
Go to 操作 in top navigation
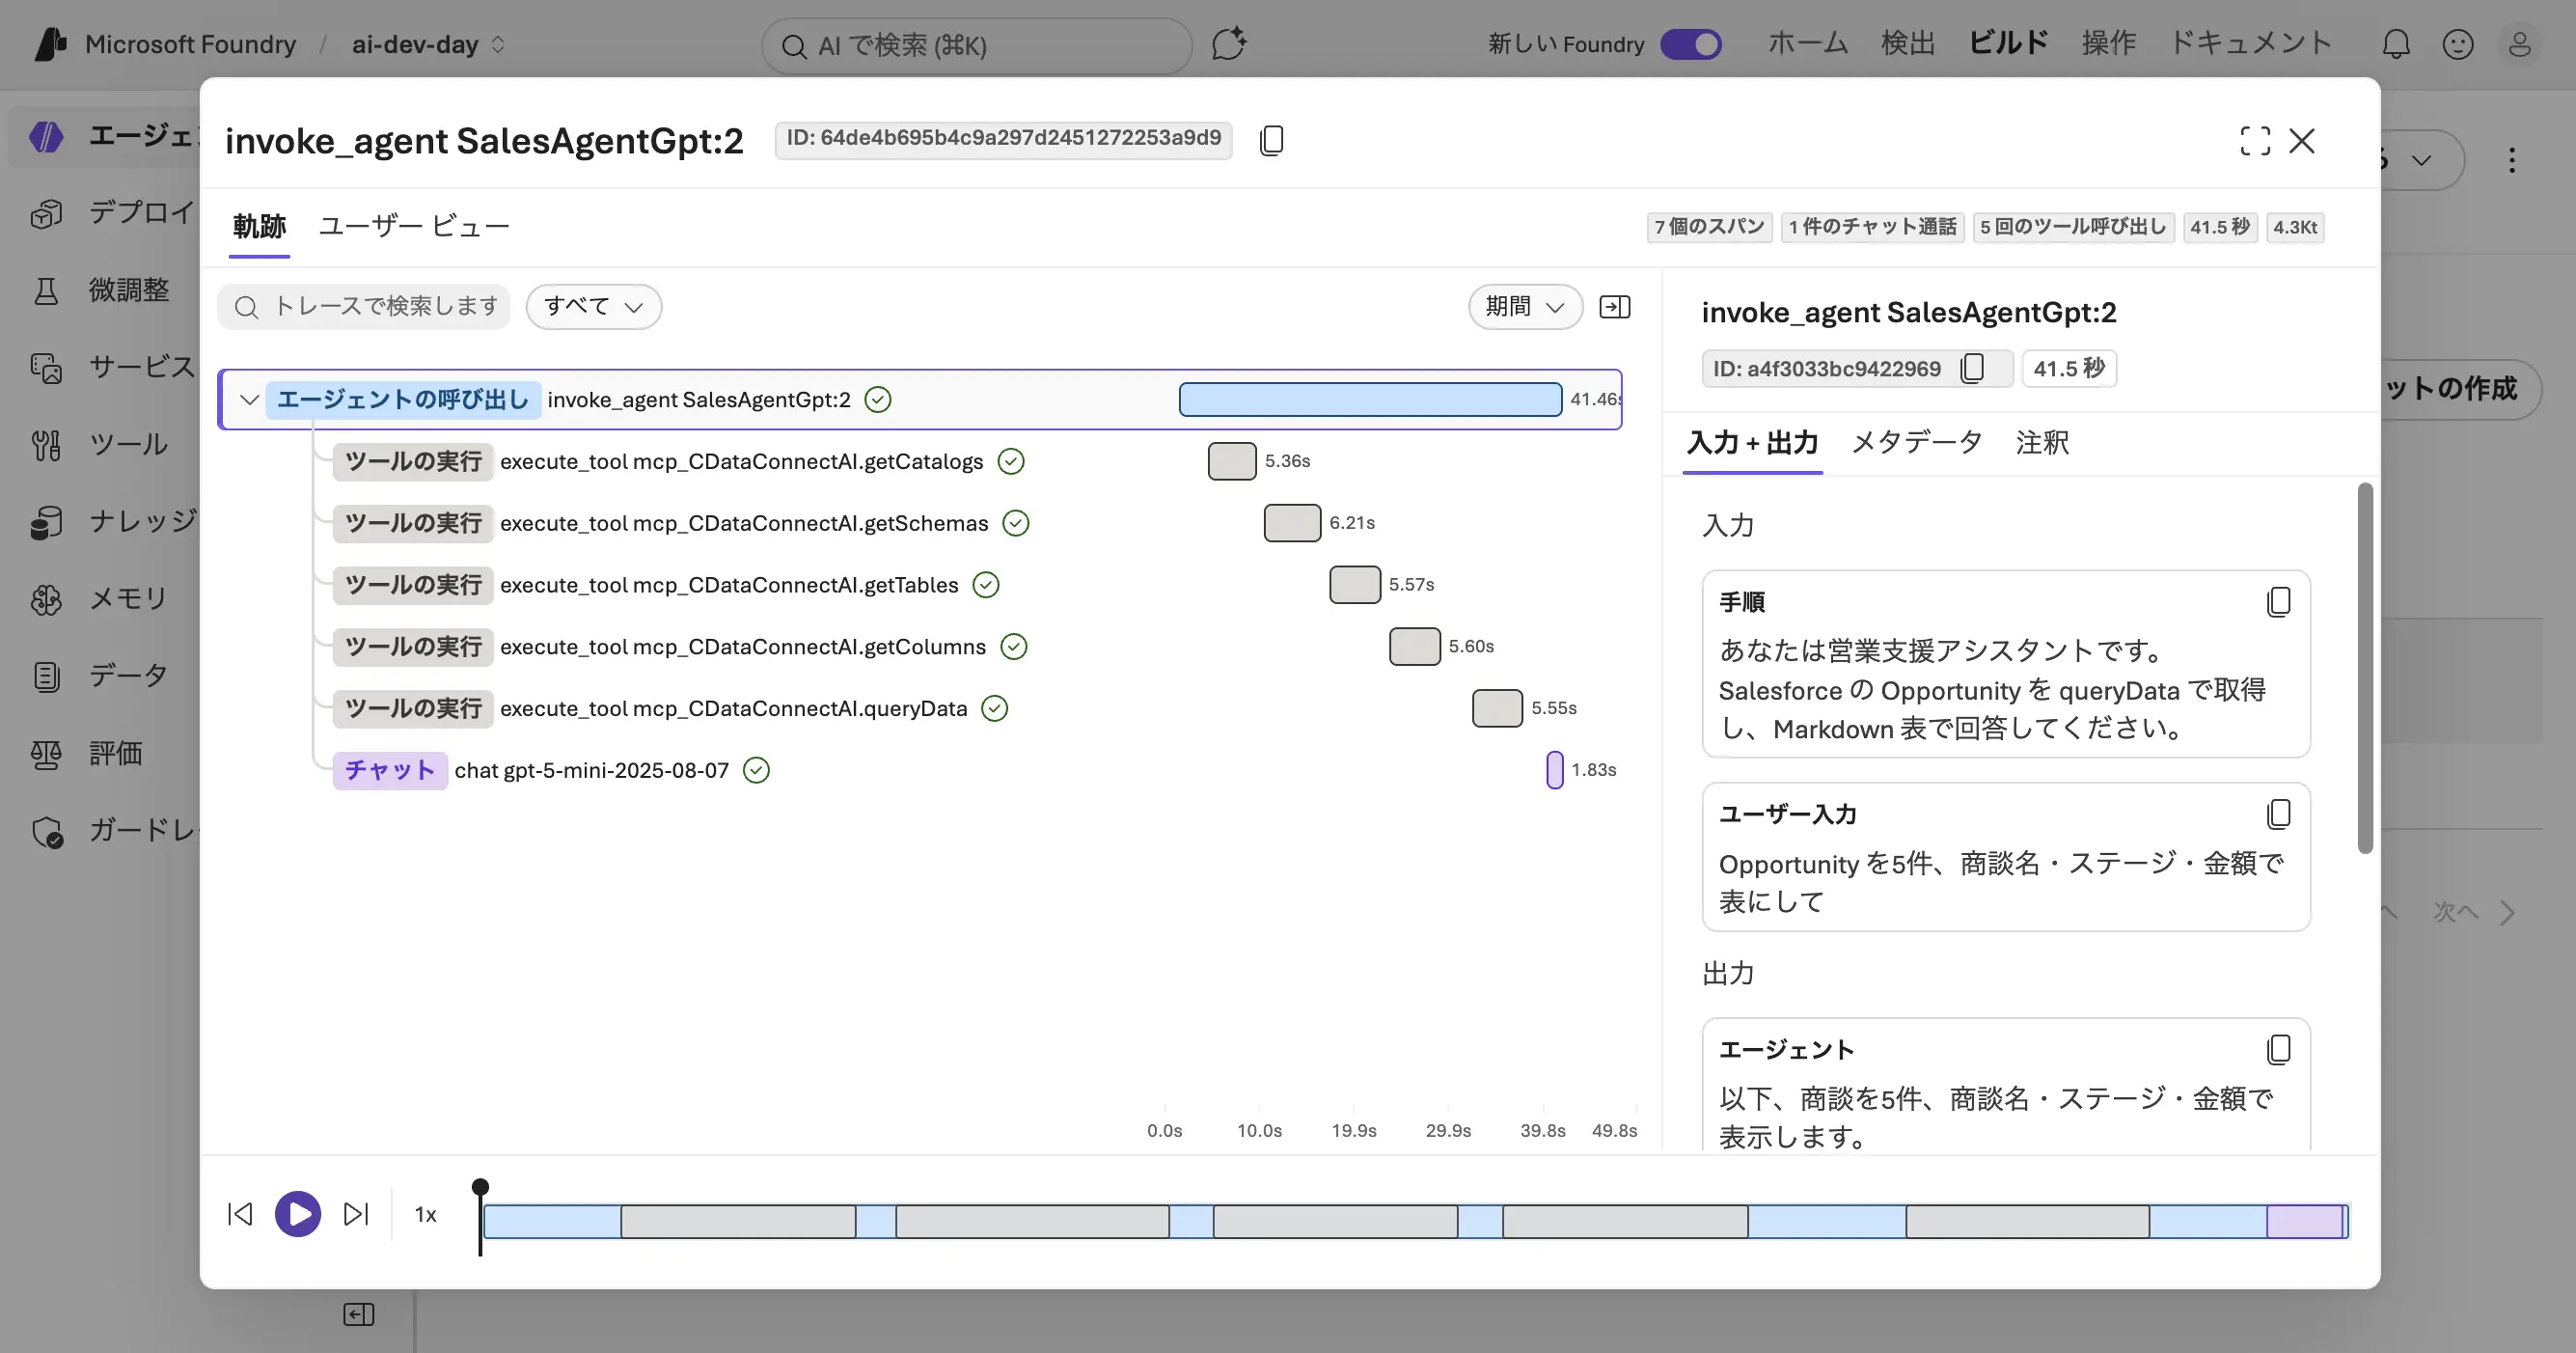coord(2109,43)
